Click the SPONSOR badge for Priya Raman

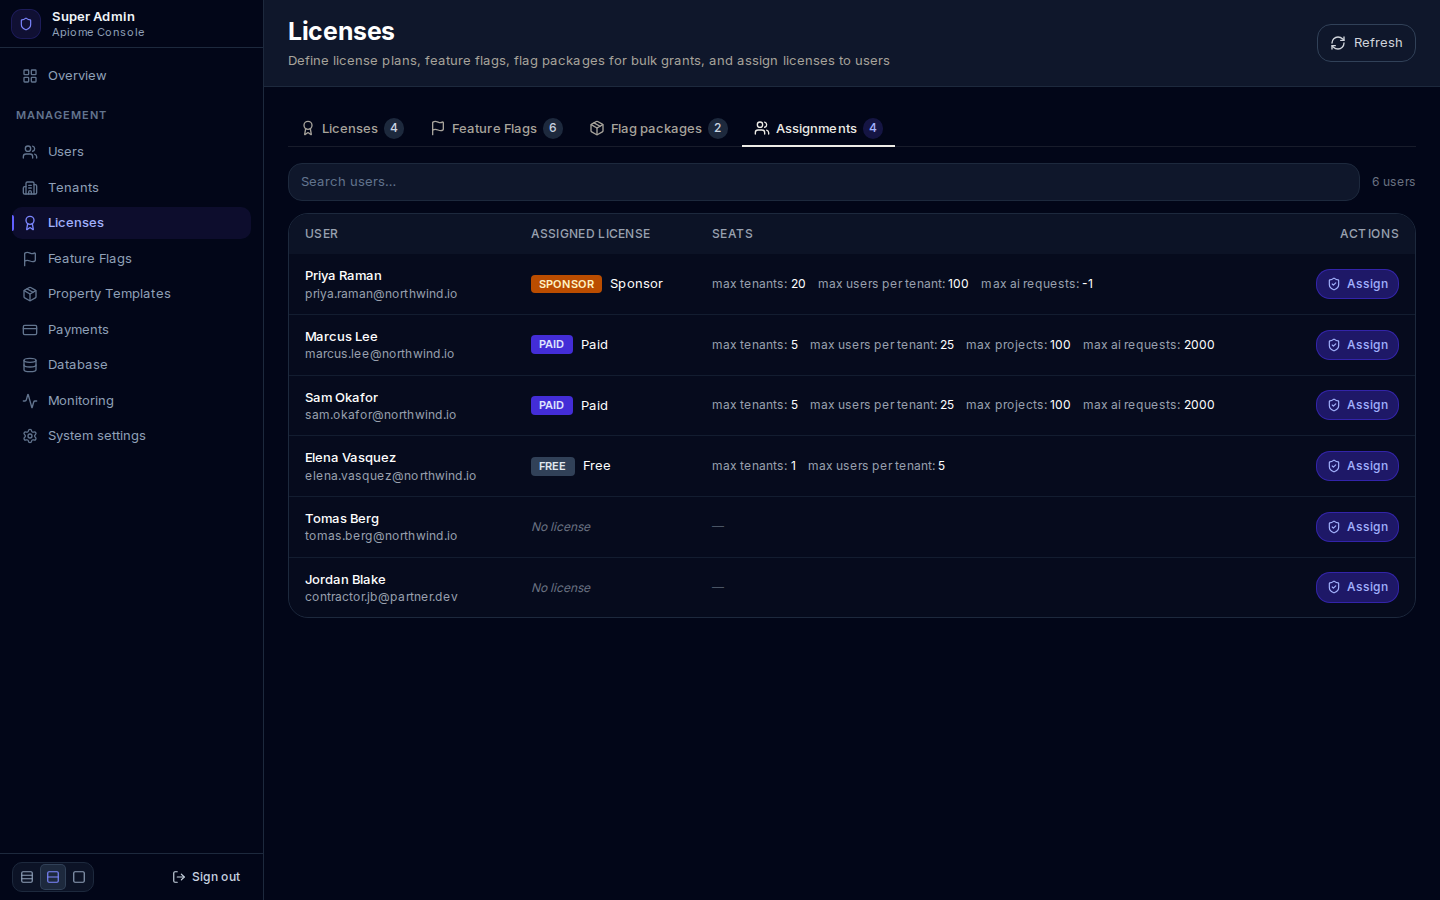566,284
